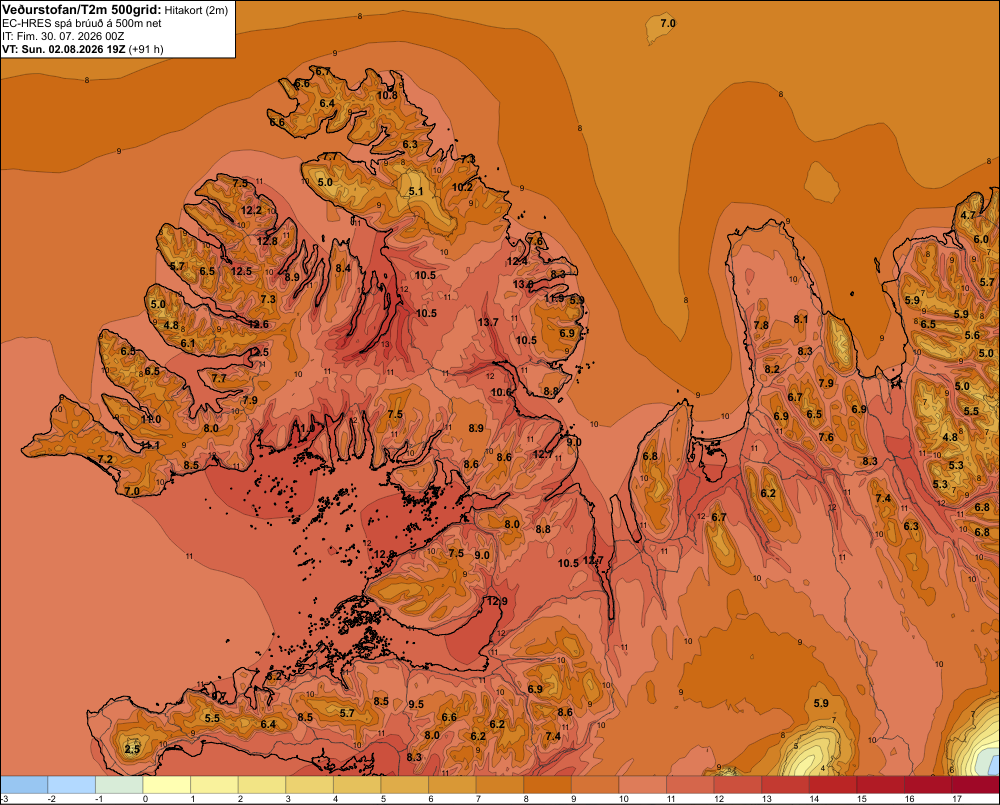Select the red 13 legend swatch
The height and width of the screenshot is (805, 1000).
point(786,784)
